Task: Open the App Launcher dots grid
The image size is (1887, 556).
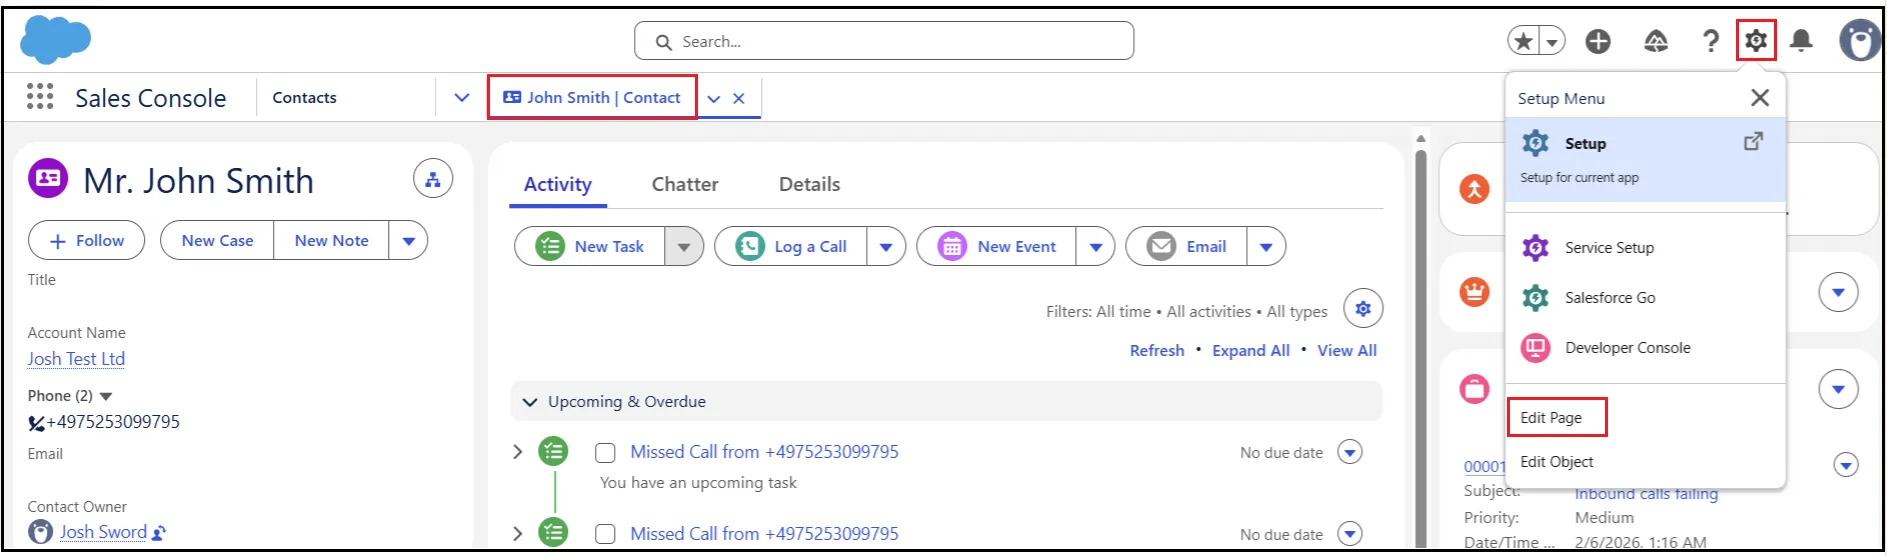Action: click(x=40, y=96)
